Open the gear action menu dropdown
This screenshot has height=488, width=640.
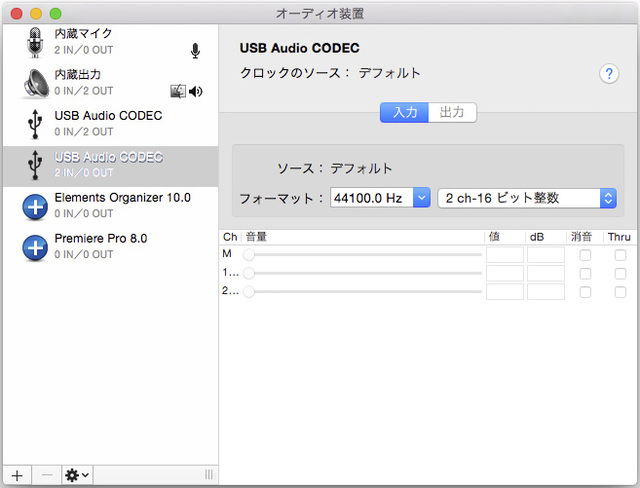coord(76,475)
